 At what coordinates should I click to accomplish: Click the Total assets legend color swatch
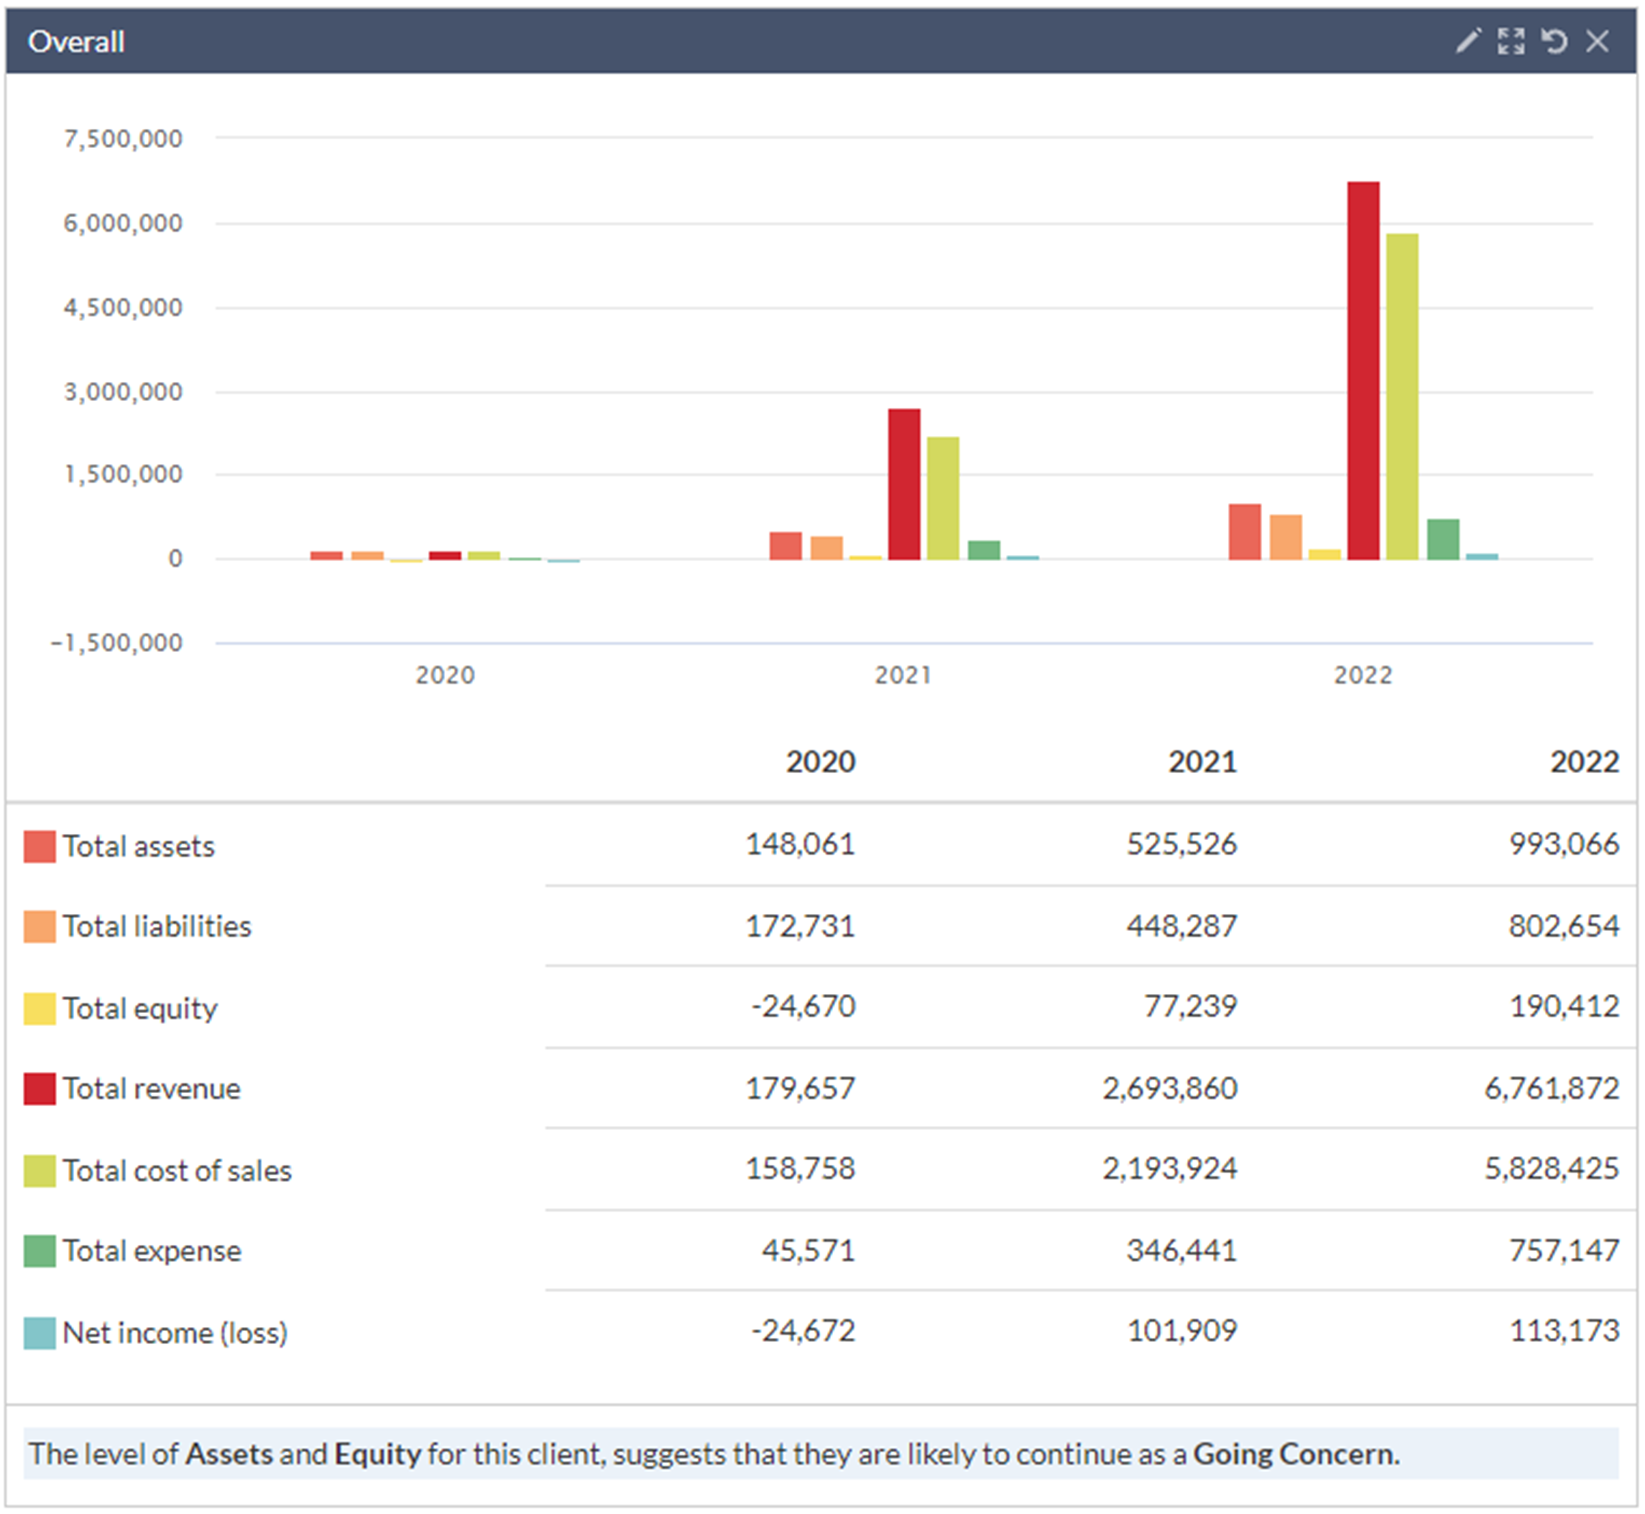[x=39, y=847]
